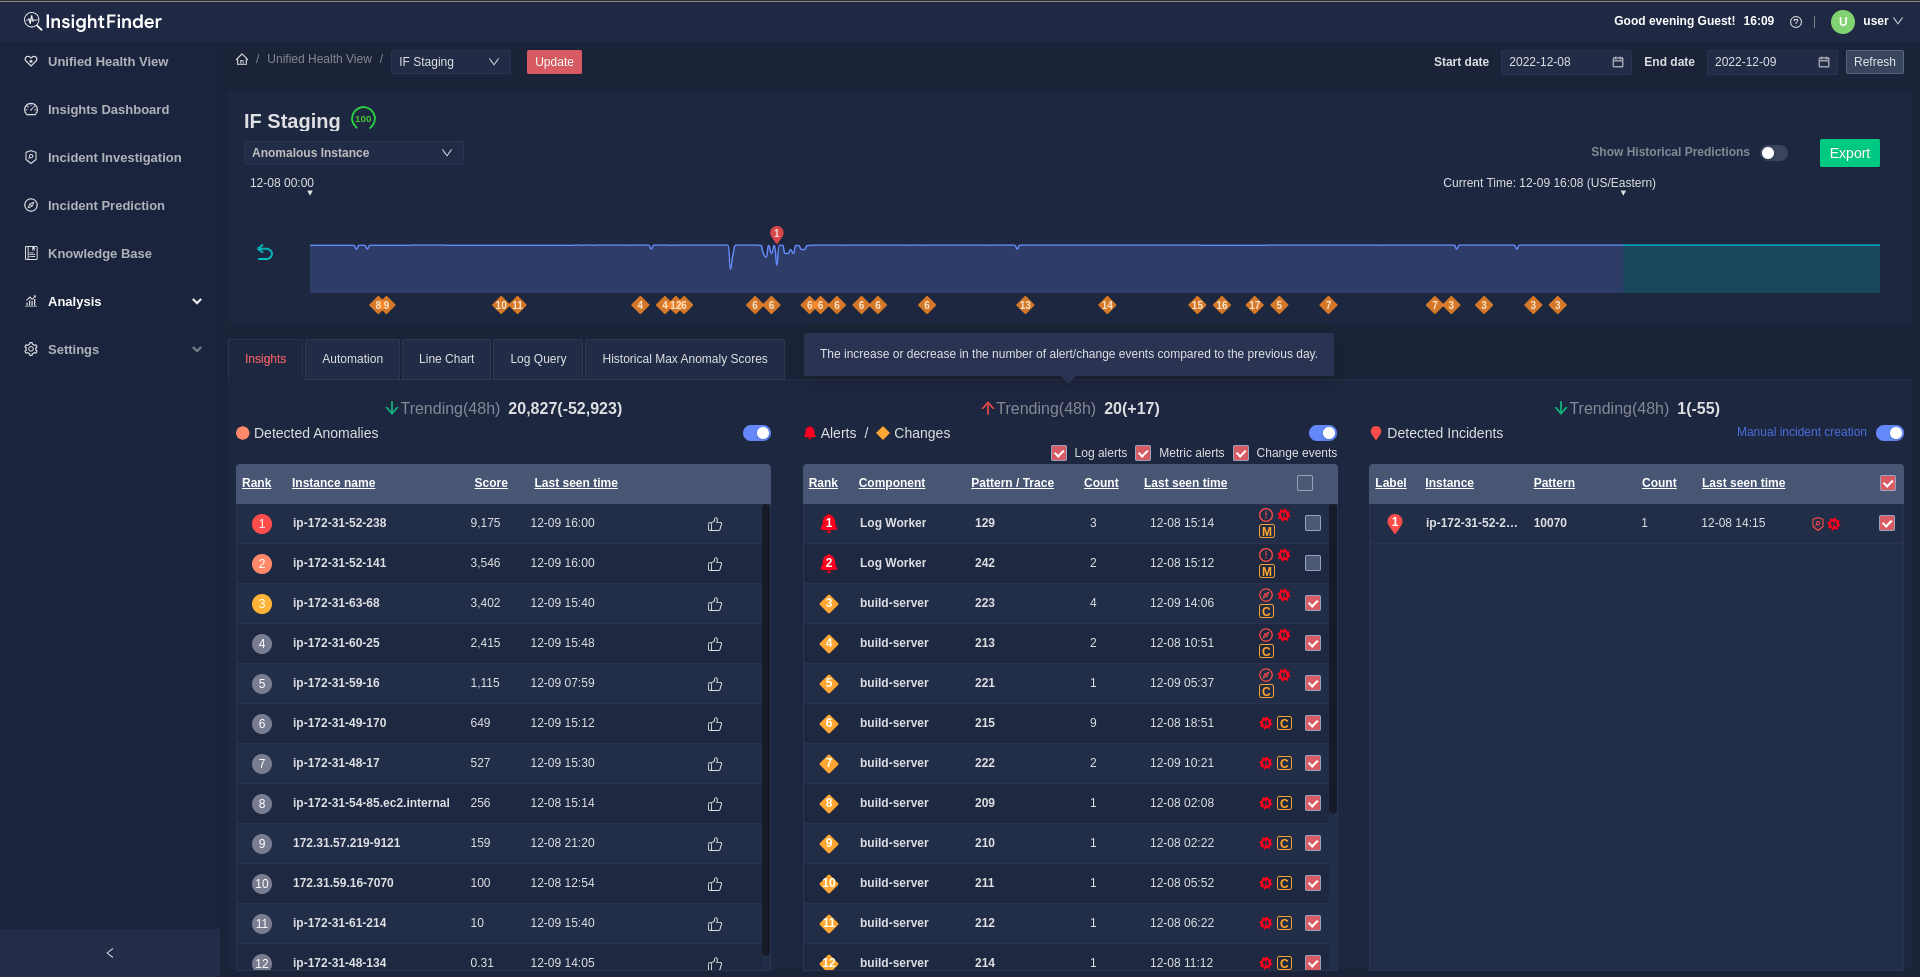Toggle Manual incident creation switch
The width and height of the screenshot is (1920, 977).
coord(1890,433)
